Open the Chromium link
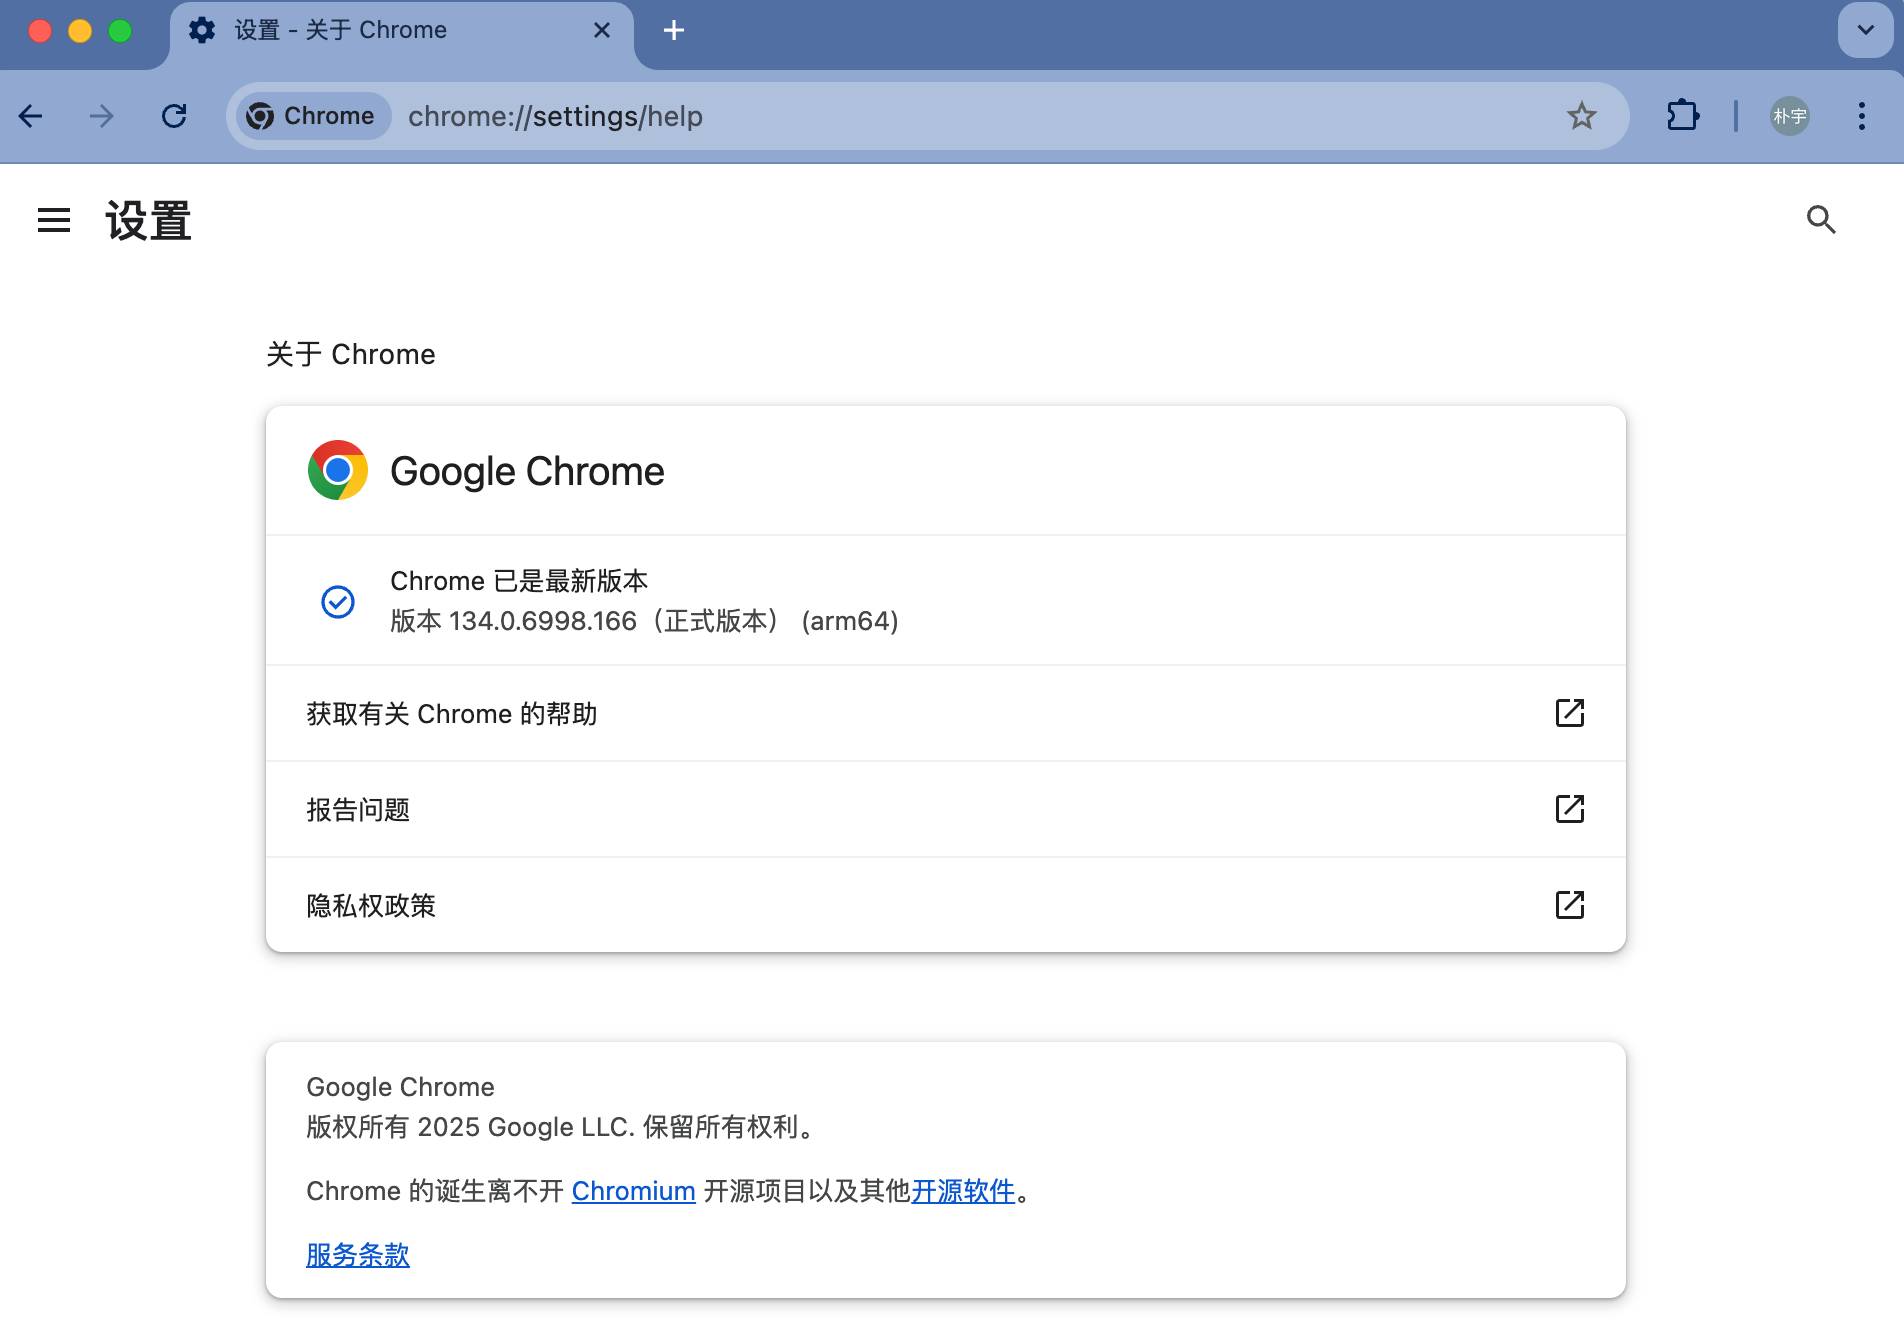Viewport: 1904px width, 1342px height. click(x=633, y=1191)
